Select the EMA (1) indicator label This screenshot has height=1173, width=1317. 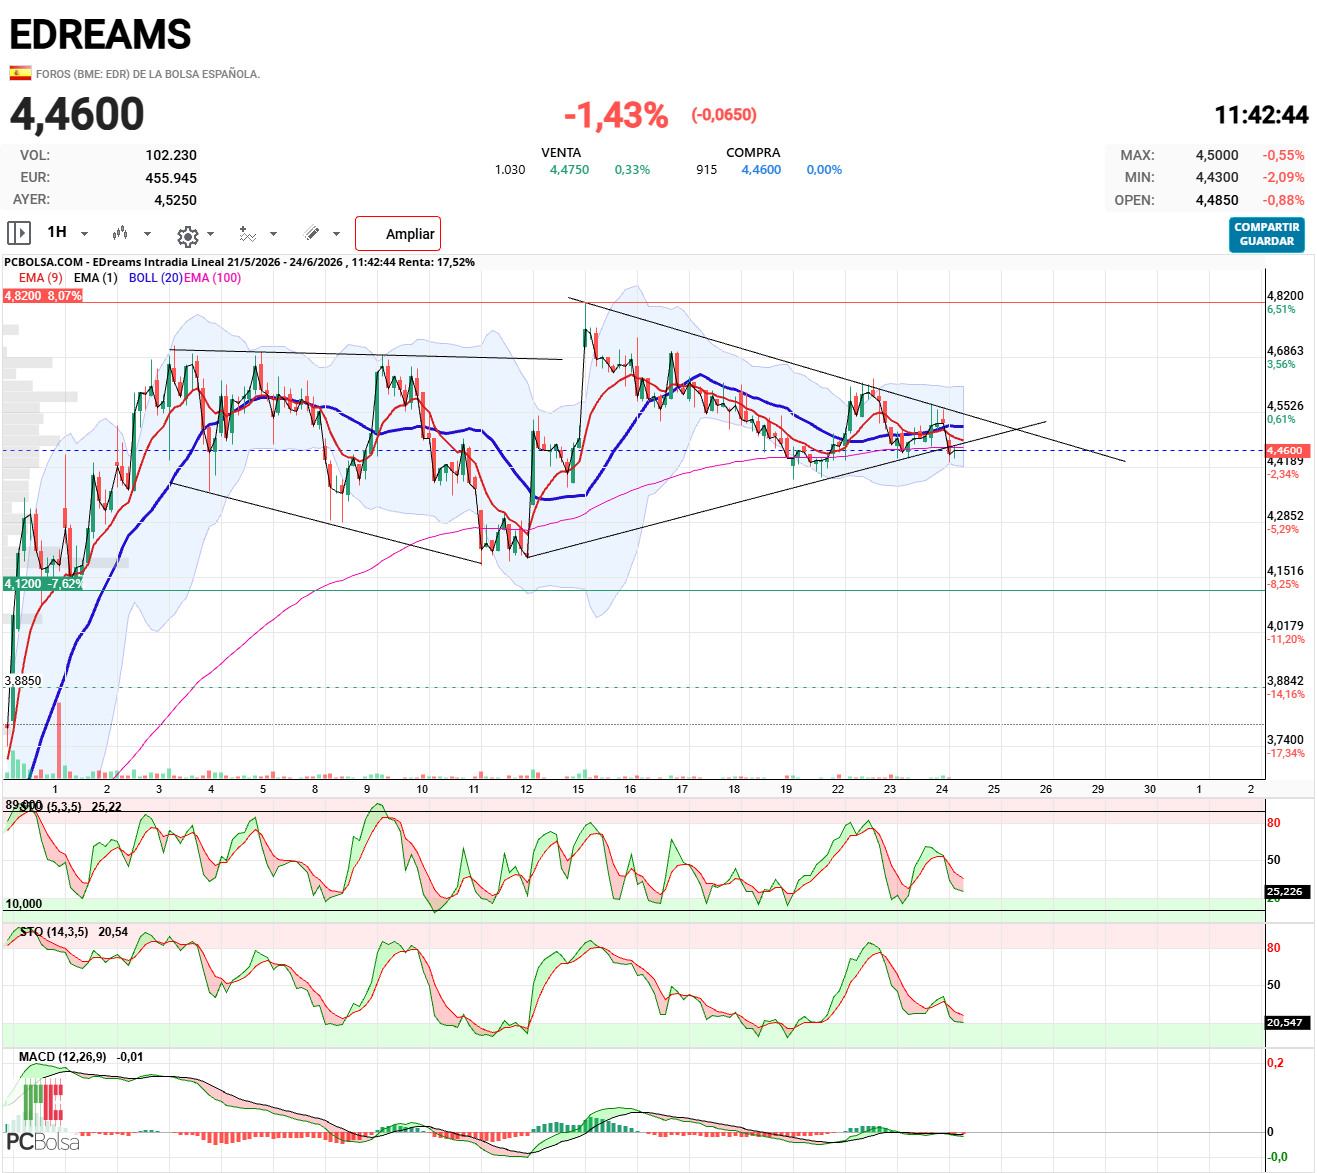(x=95, y=278)
